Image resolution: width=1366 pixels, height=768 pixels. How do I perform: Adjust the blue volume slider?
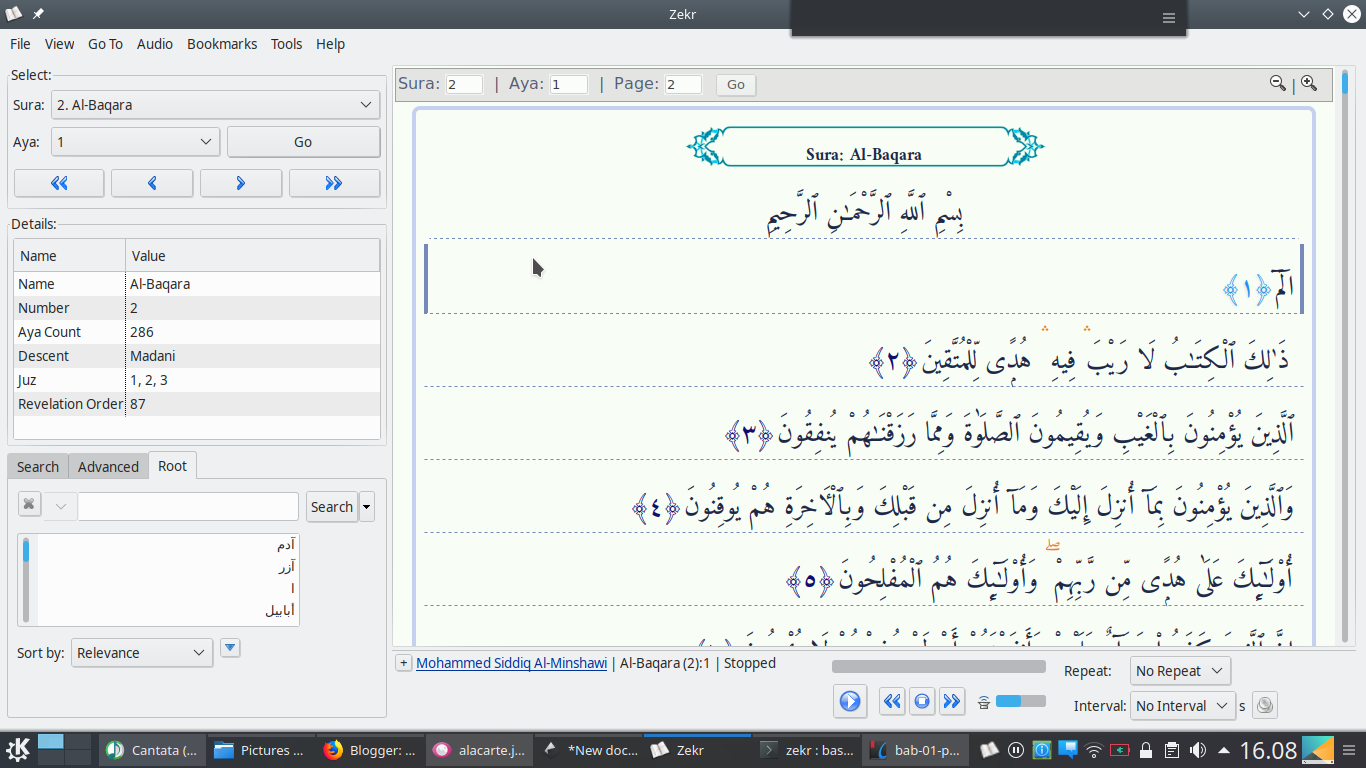pos(1020,702)
